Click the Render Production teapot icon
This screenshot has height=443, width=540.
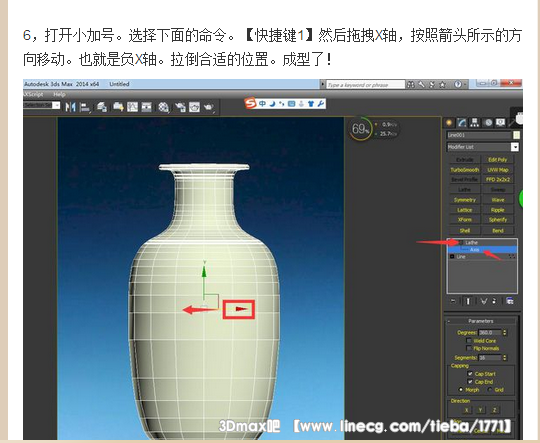pos(208,107)
